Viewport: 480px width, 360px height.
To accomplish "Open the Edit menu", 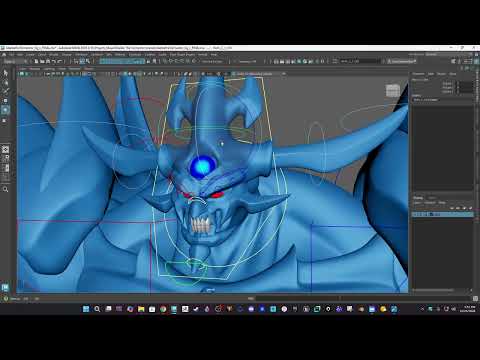I will (20, 54).
